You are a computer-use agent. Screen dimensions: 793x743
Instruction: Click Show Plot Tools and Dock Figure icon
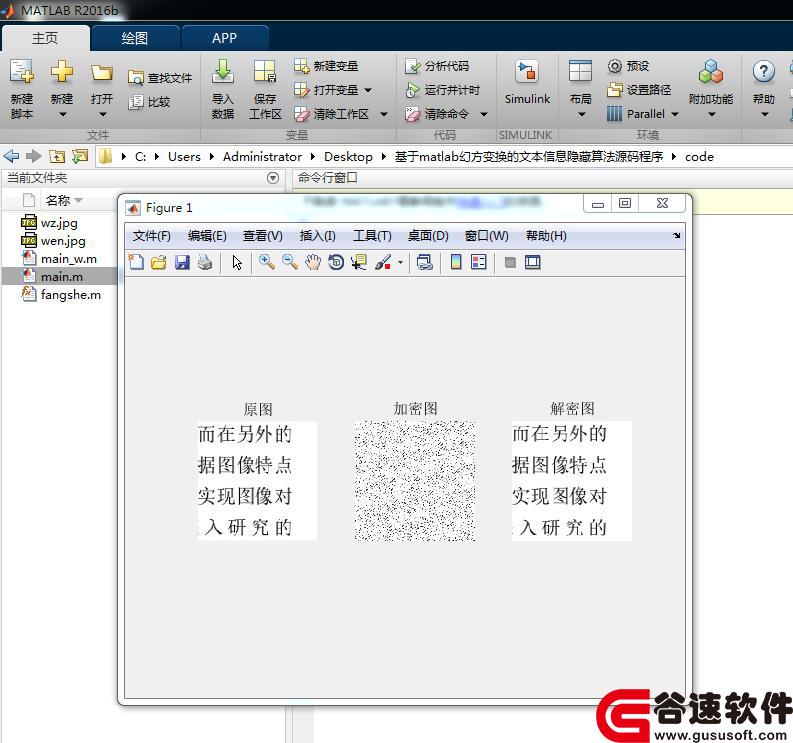(533, 262)
